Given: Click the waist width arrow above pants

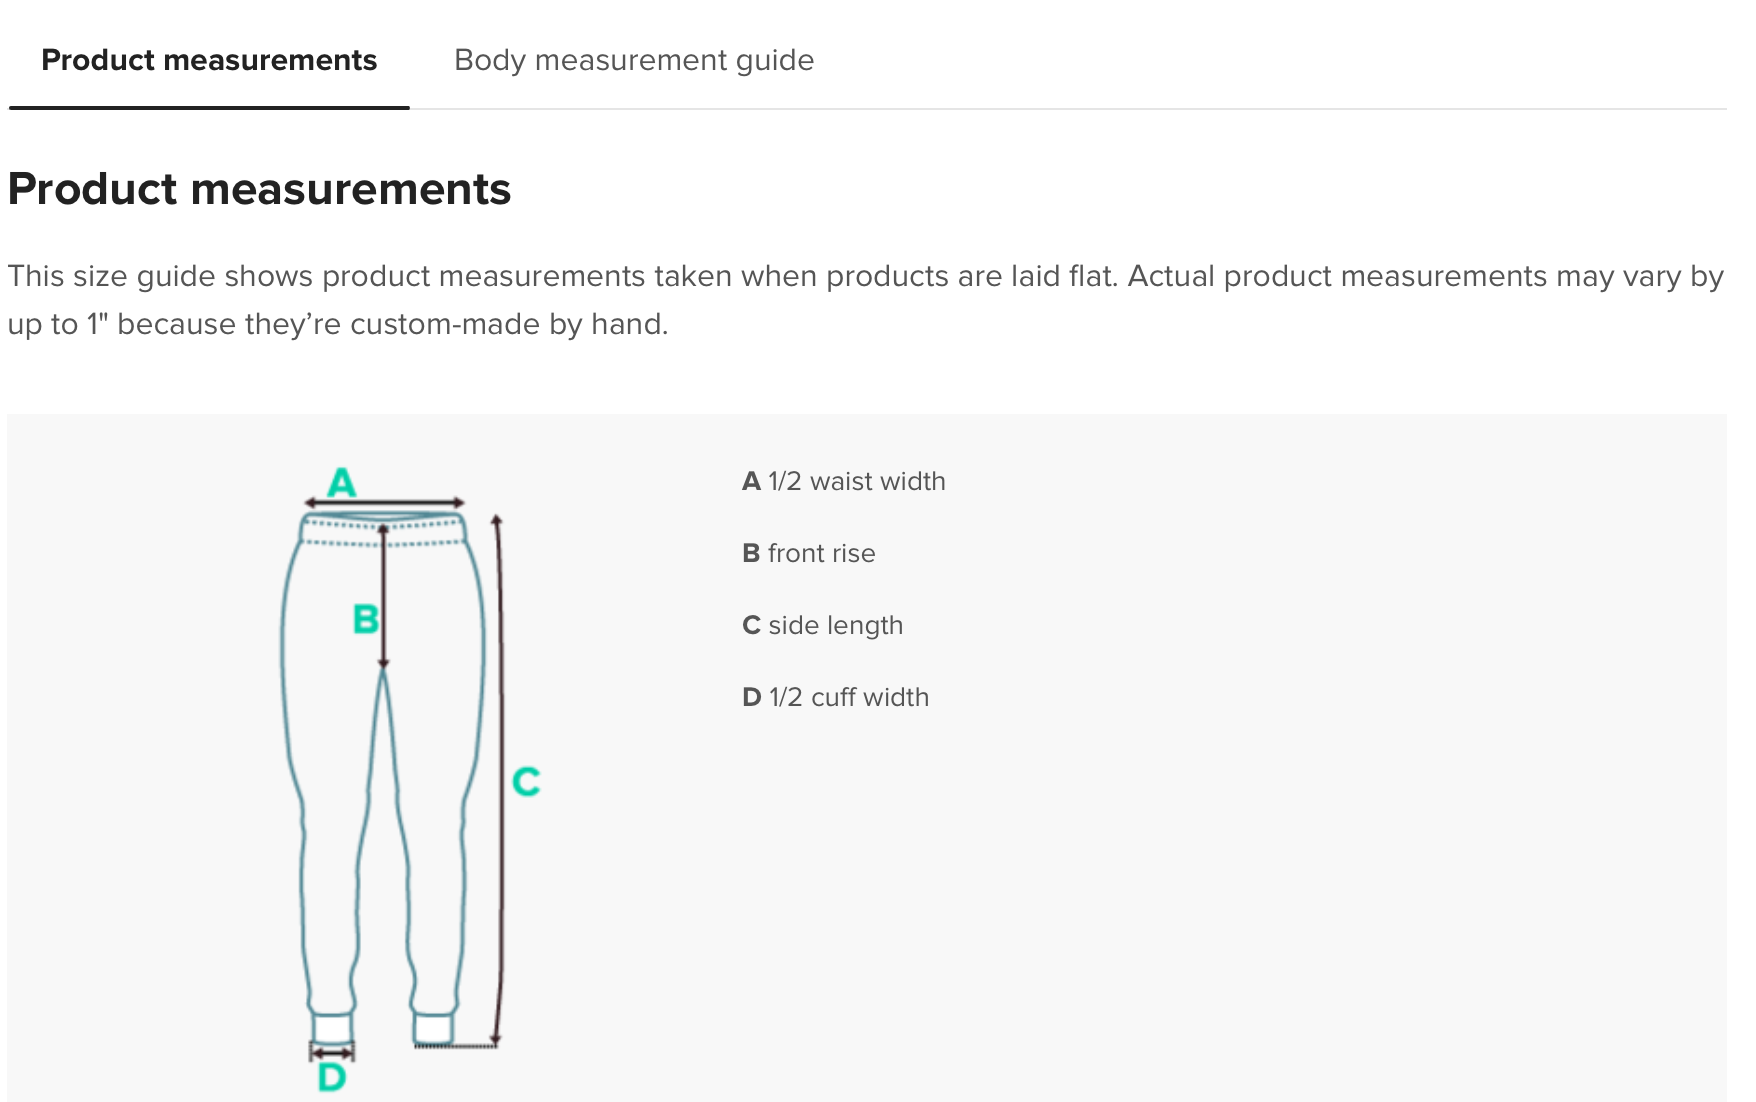Looking at the screenshot, I should (x=385, y=502).
